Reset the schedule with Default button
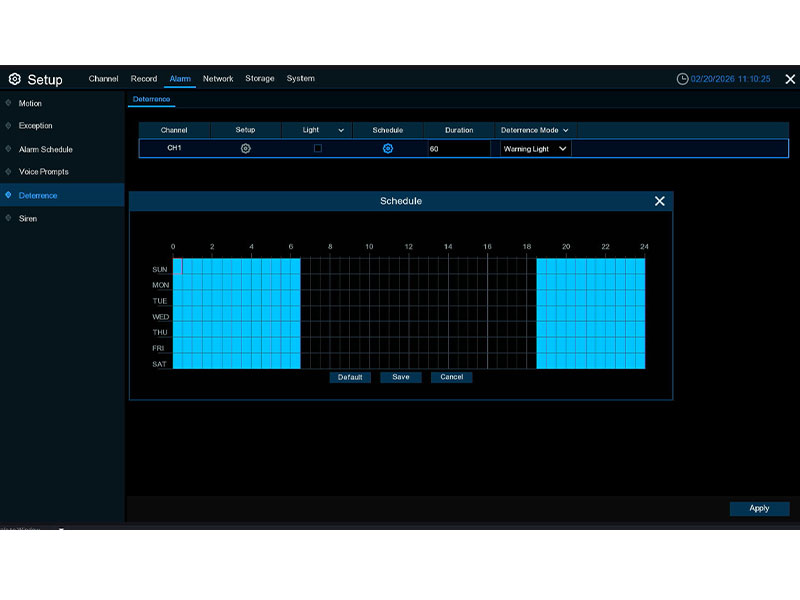Screen dimensions: 800x600 tap(350, 377)
